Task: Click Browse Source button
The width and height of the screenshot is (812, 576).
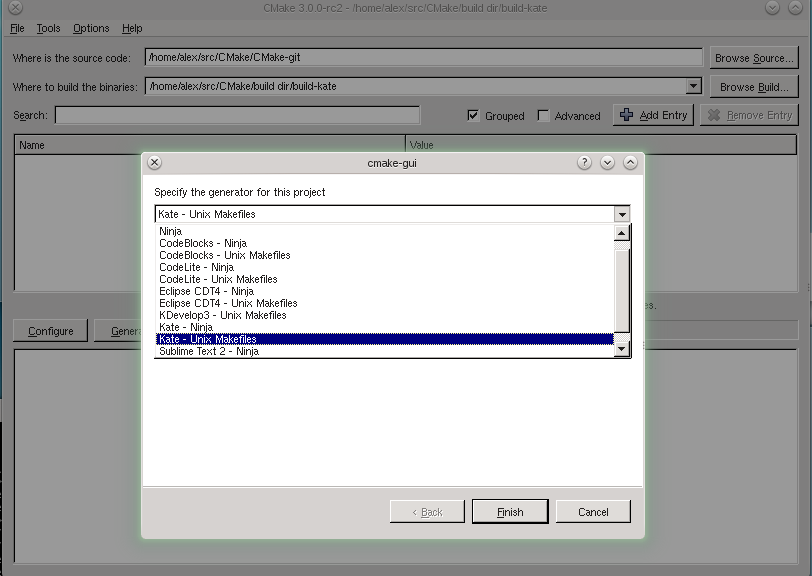Action: (753, 58)
